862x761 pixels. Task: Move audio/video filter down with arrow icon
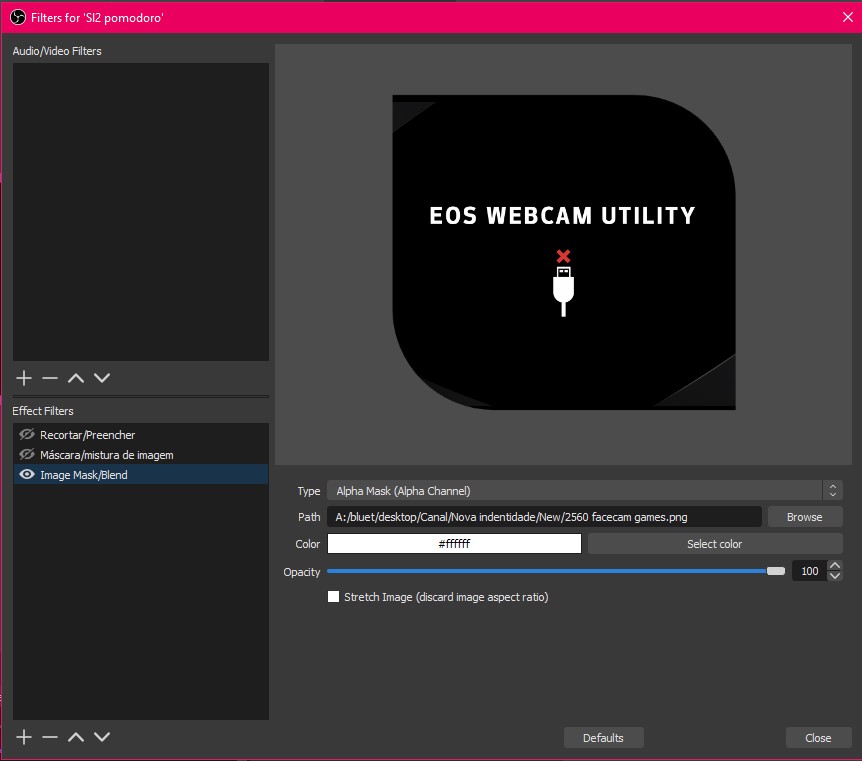coord(102,378)
